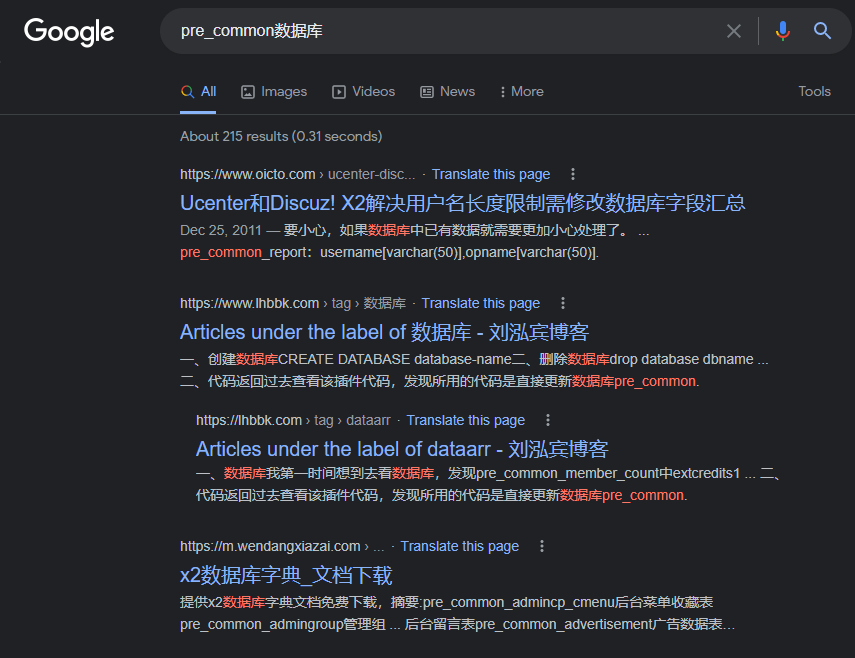Open the More search options menu
The width and height of the screenshot is (855, 658).
[522, 92]
